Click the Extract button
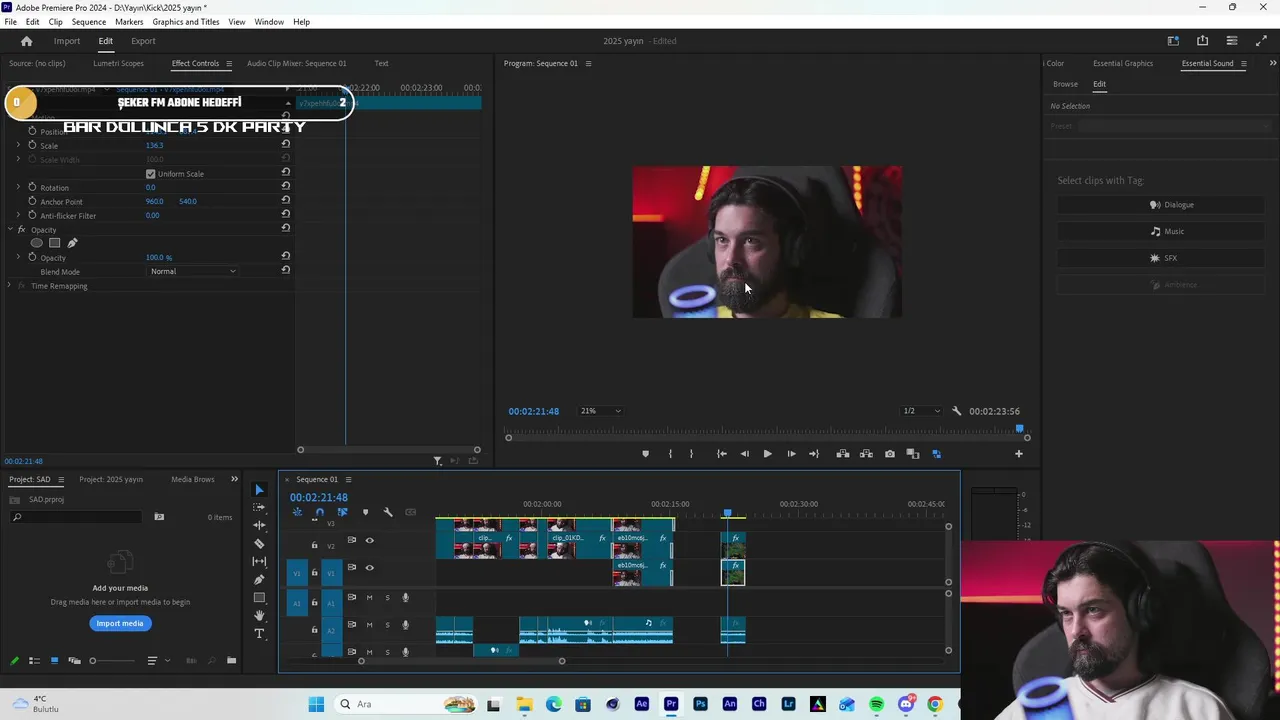1280x720 pixels. 866,454
